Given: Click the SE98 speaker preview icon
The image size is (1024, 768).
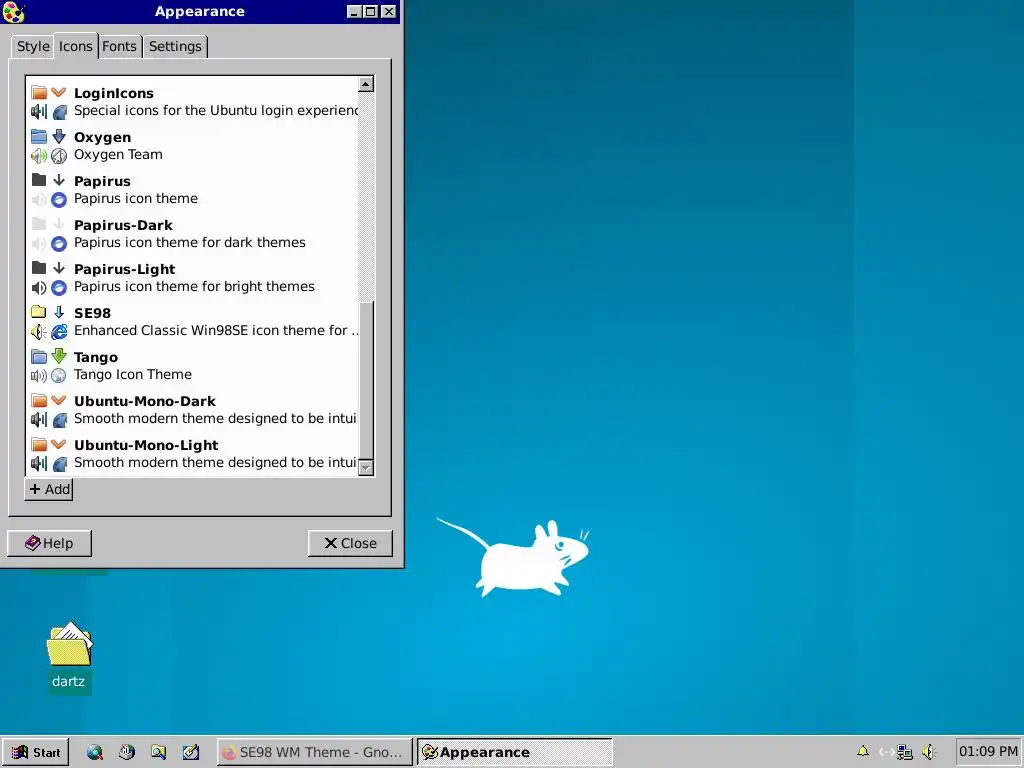Looking at the screenshot, I should coord(39,331).
